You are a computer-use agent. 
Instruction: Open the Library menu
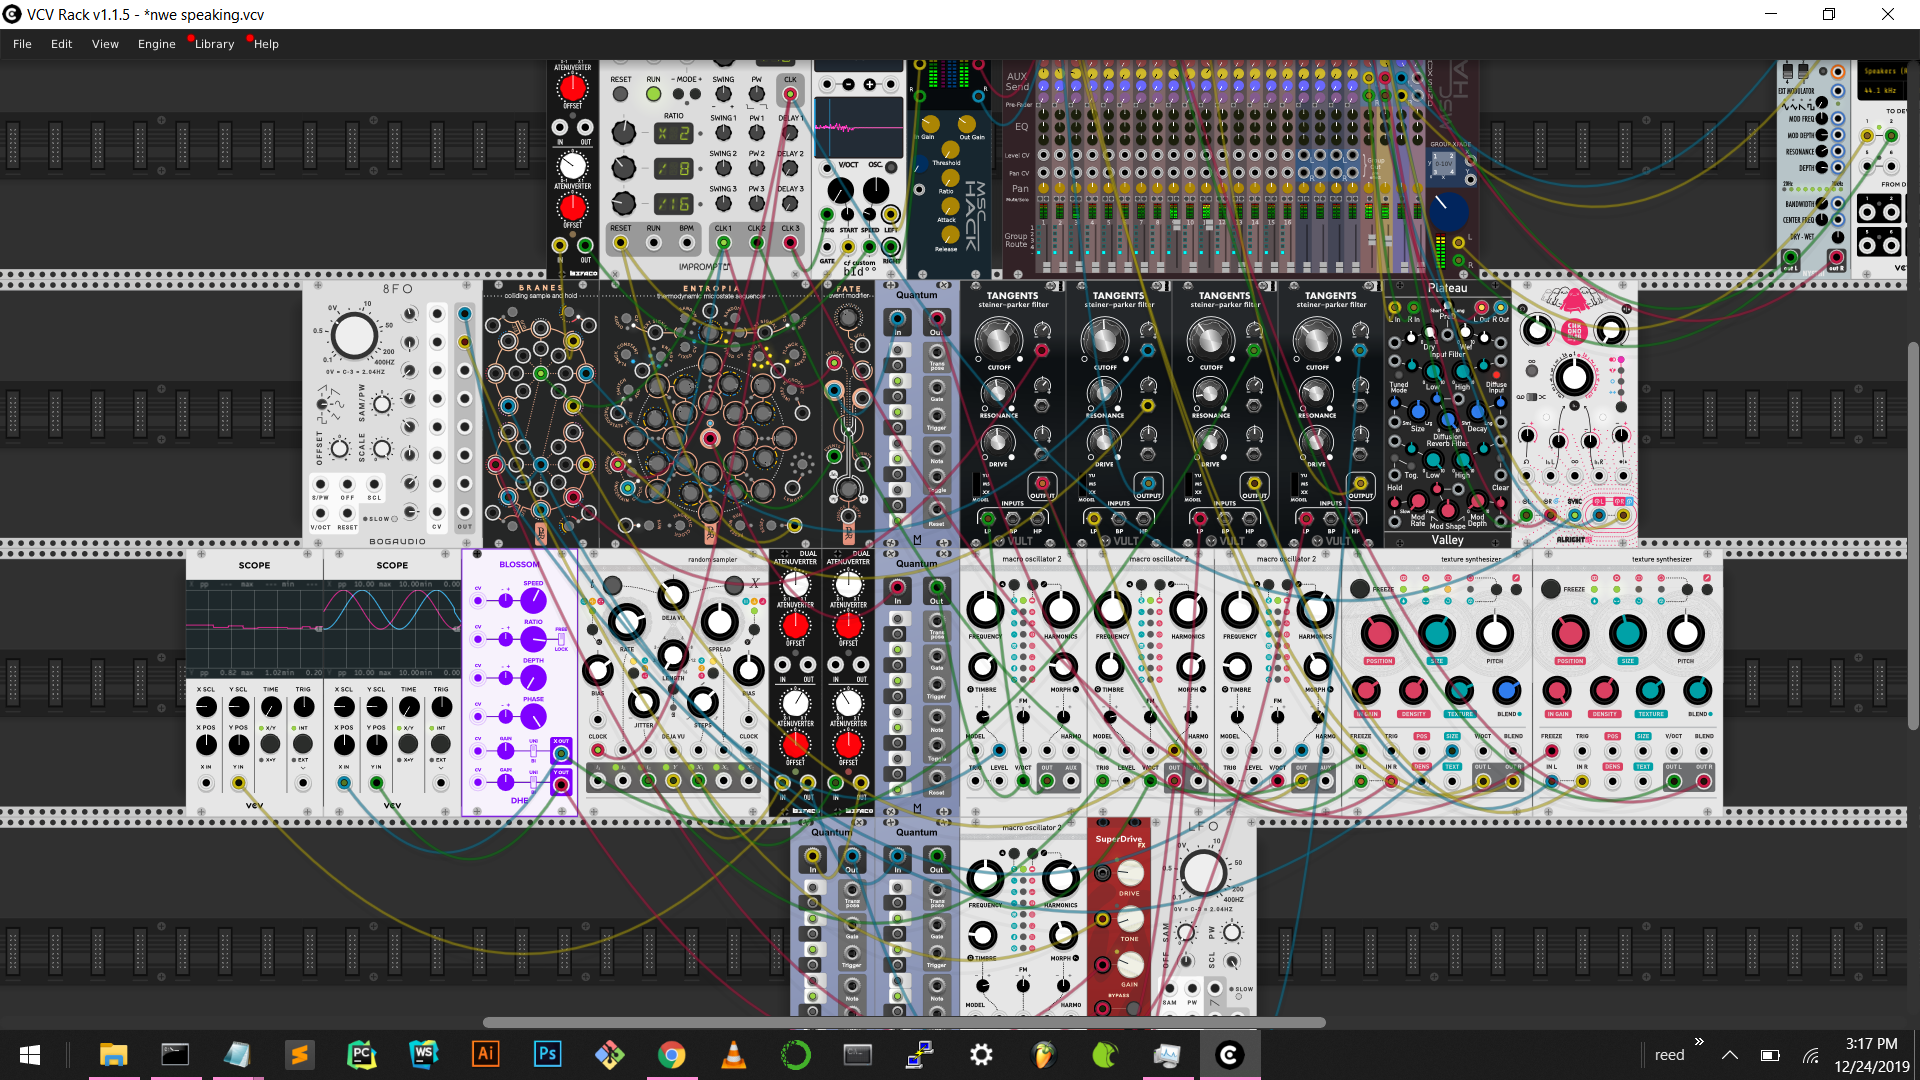[214, 44]
